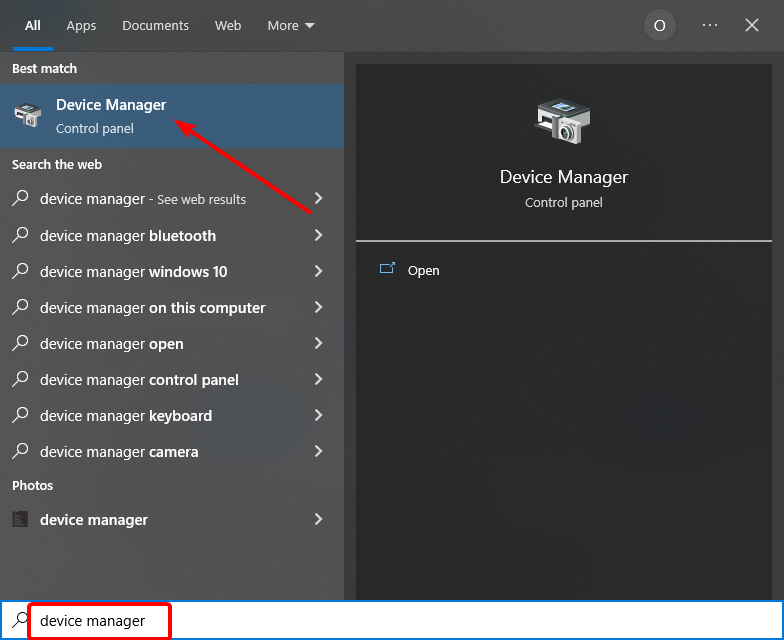Click the photo thumbnail icon for device manager
Viewport: 784px width, 640px height.
tap(20, 520)
